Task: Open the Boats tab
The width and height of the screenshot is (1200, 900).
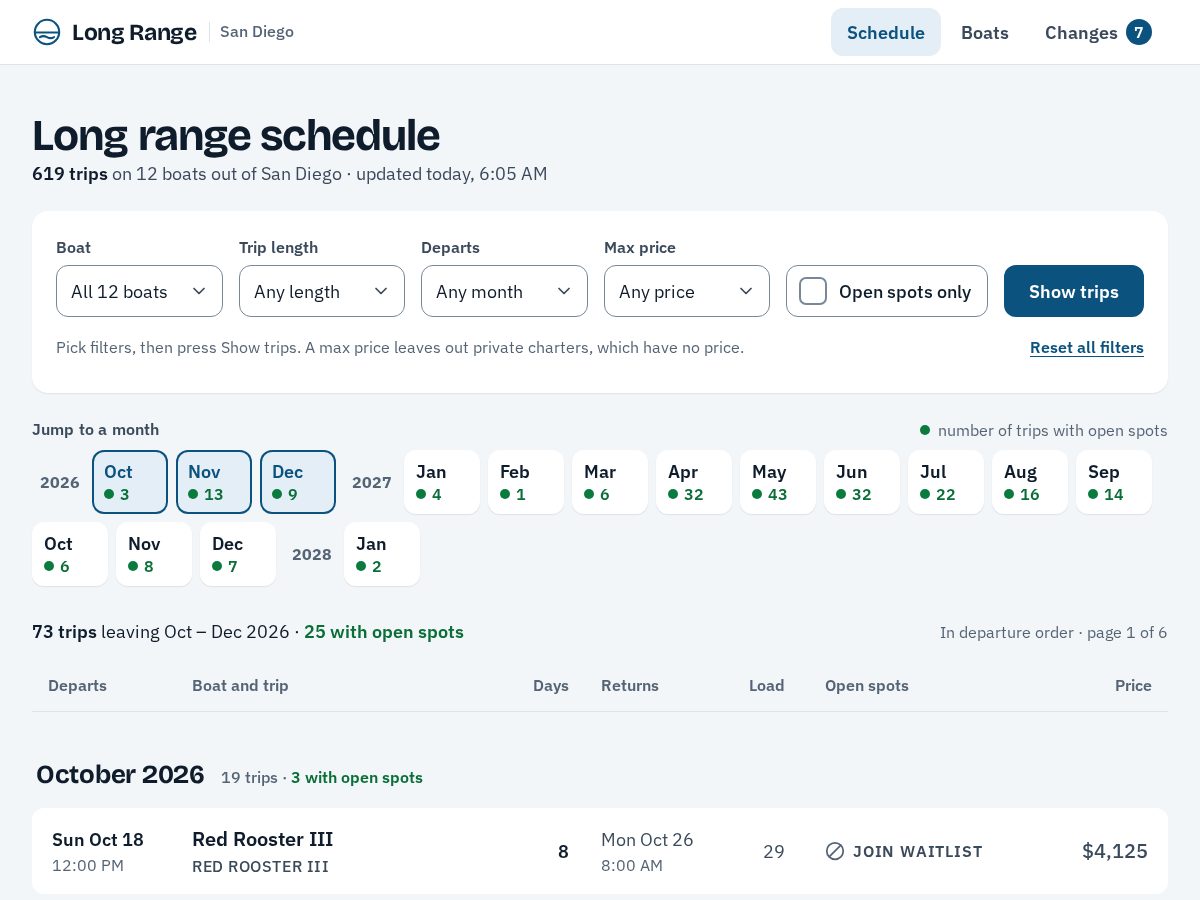Action: pos(985,32)
